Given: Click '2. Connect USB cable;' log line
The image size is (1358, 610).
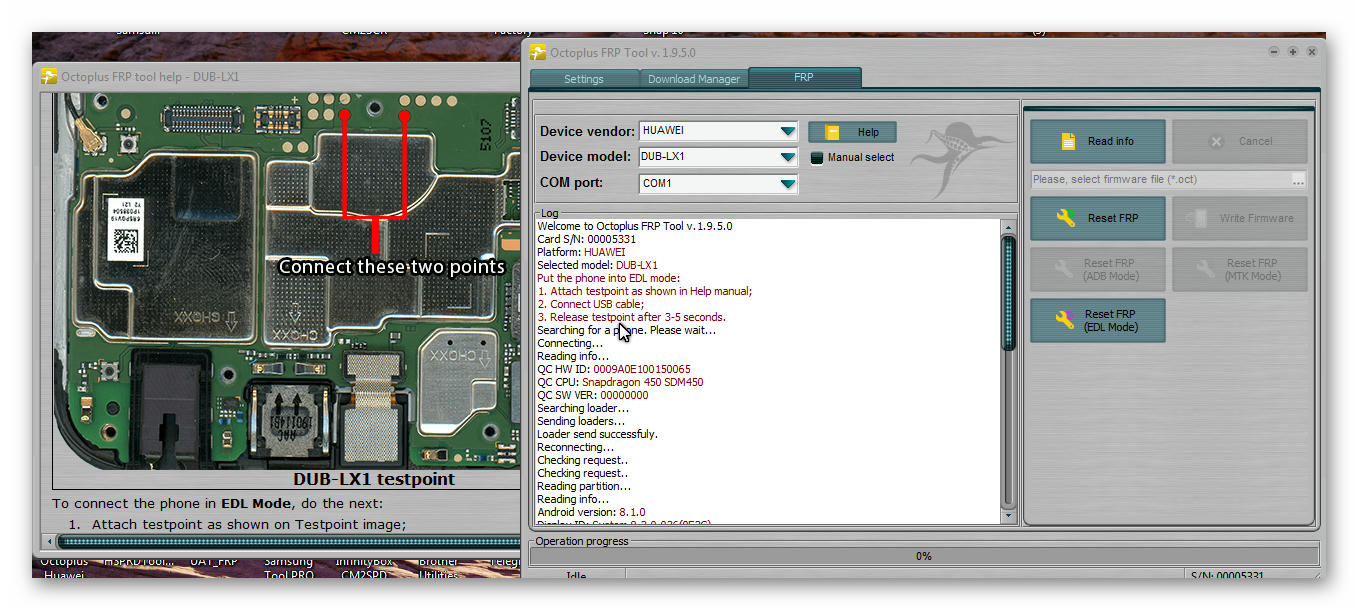Looking at the screenshot, I should point(591,304).
